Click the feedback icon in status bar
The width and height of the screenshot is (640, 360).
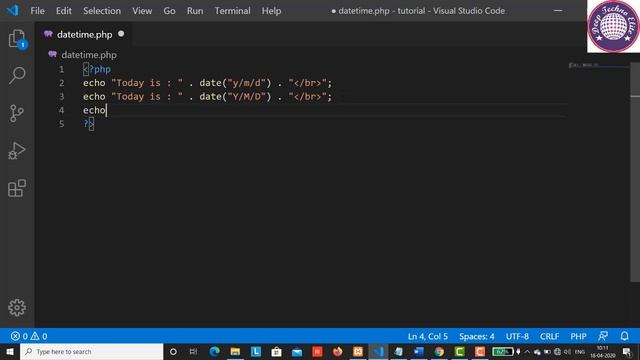[603, 336]
